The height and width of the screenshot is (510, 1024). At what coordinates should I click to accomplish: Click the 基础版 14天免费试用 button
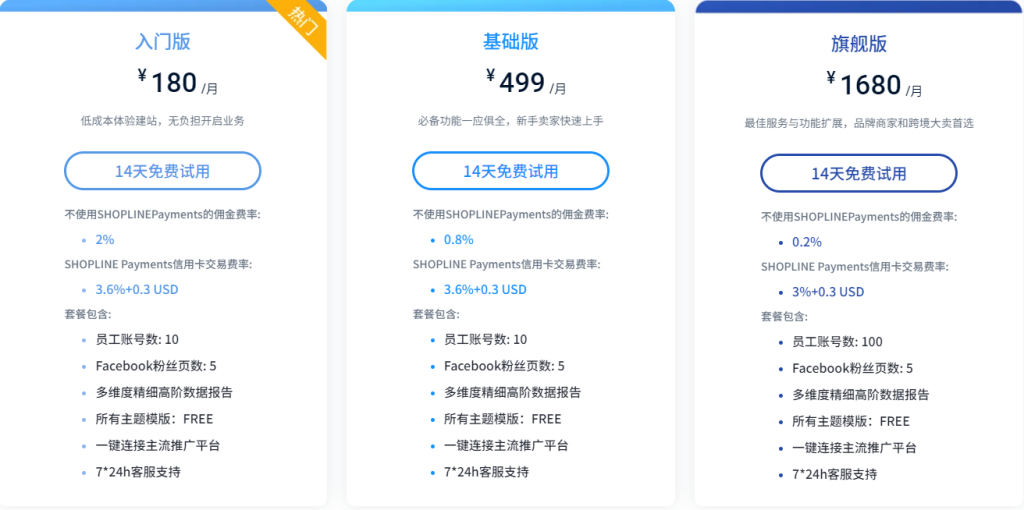(x=510, y=171)
